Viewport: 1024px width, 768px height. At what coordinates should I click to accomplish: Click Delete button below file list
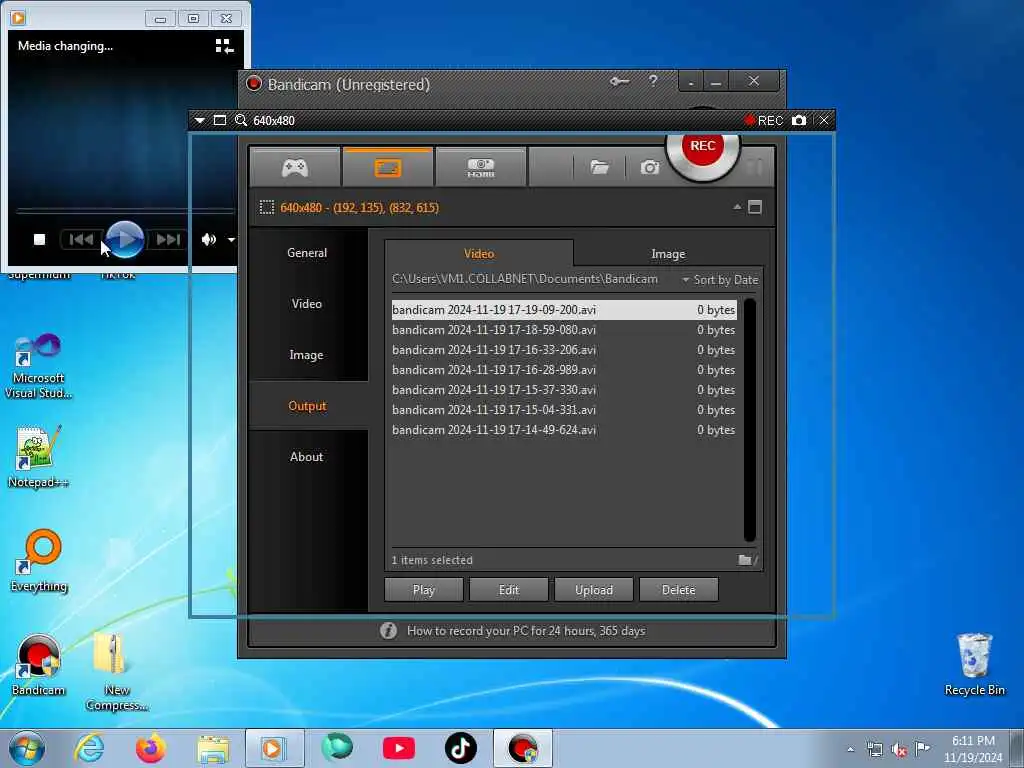pyautogui.click(x=679, y=590)
